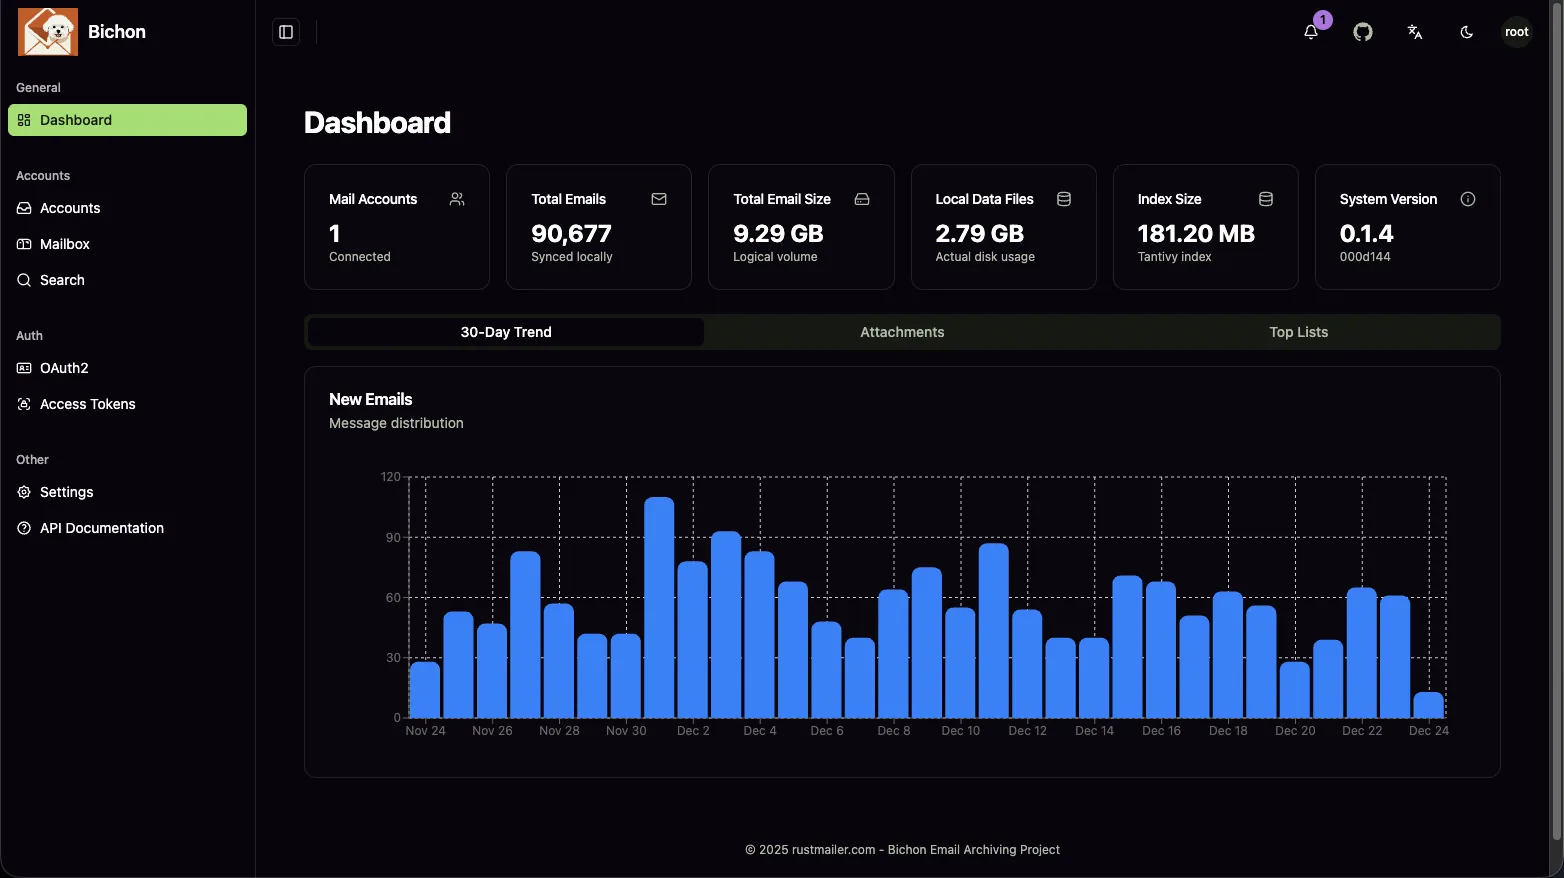Open notifications bell with badge
Screen dimensions: 1564x878
tap(1310, 32)
